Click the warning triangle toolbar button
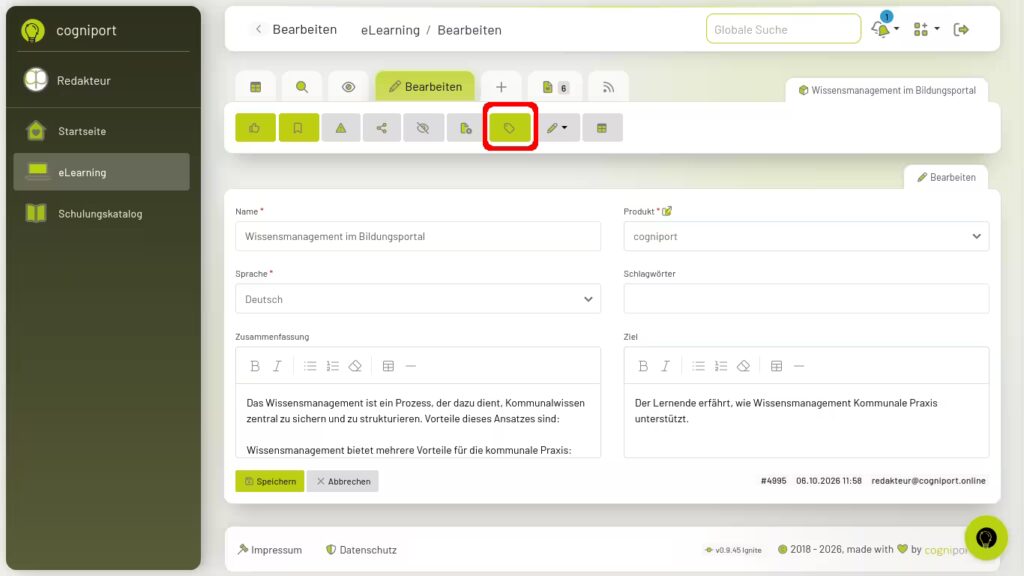1024x576 pixels. point(341,128)
